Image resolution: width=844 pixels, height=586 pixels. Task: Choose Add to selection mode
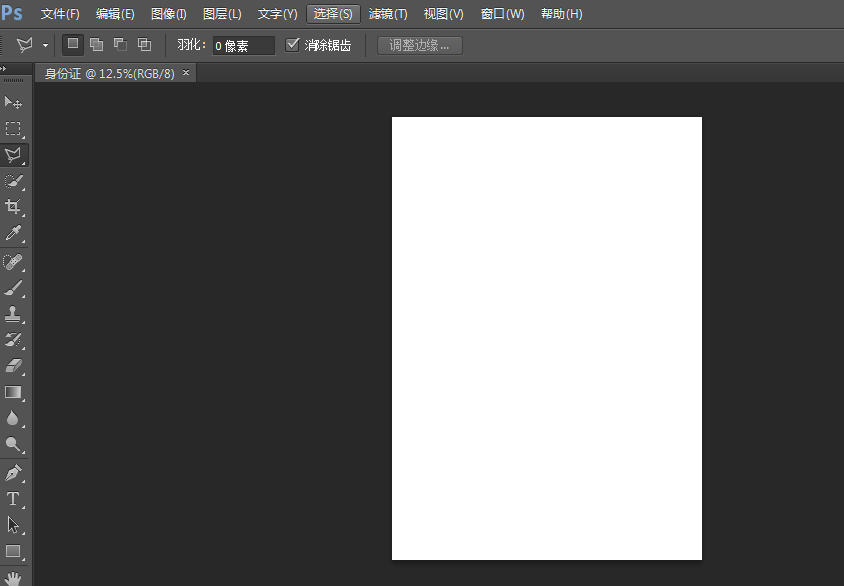click(x=97, y=45)
